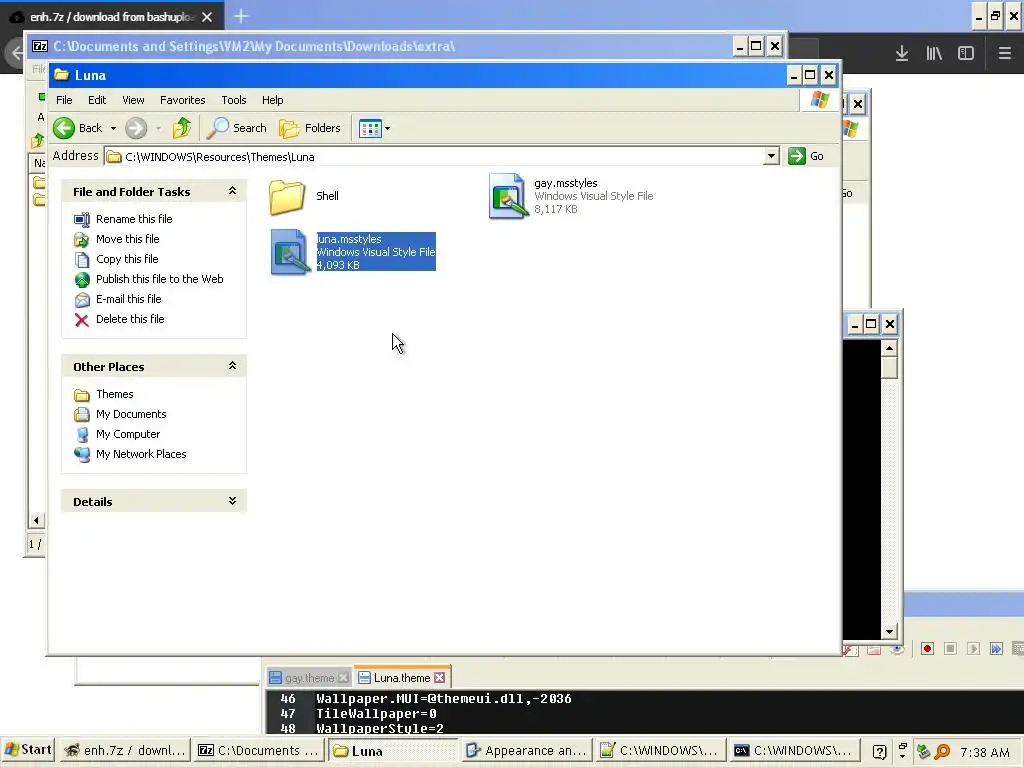Open a new browser tab with plus
Screen dimensions: 1024x768
[241, 16]
